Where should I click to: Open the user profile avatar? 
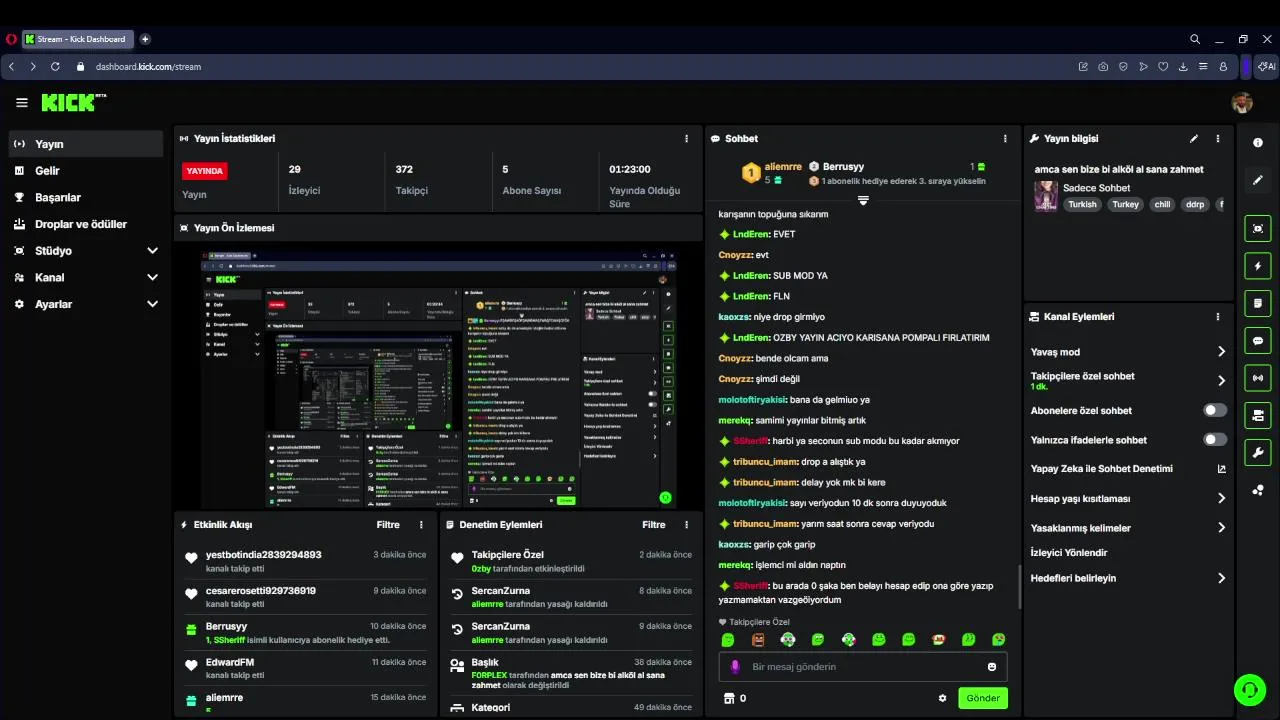coord(1242,103)
